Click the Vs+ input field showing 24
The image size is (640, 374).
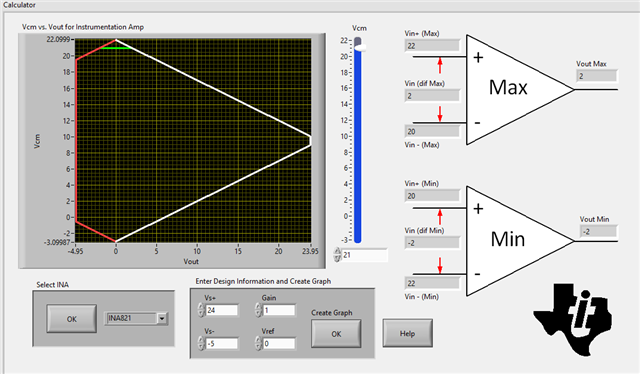coord(222,310)
